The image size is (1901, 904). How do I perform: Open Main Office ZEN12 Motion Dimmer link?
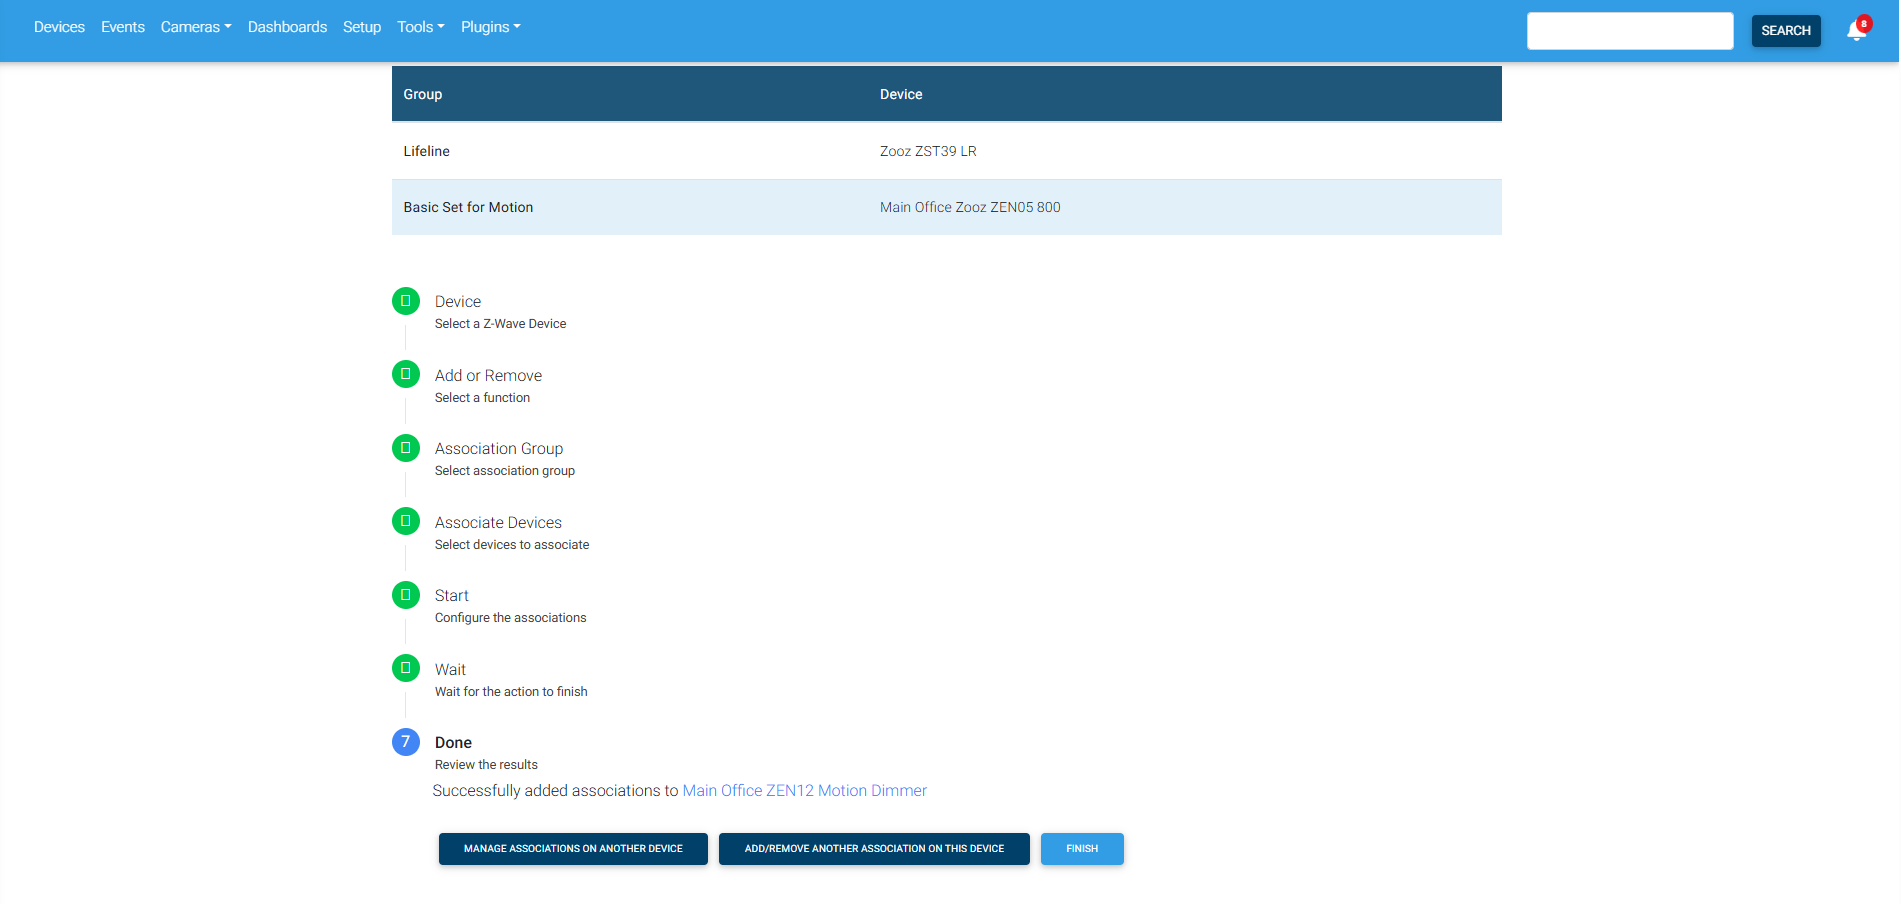(804, 791)
